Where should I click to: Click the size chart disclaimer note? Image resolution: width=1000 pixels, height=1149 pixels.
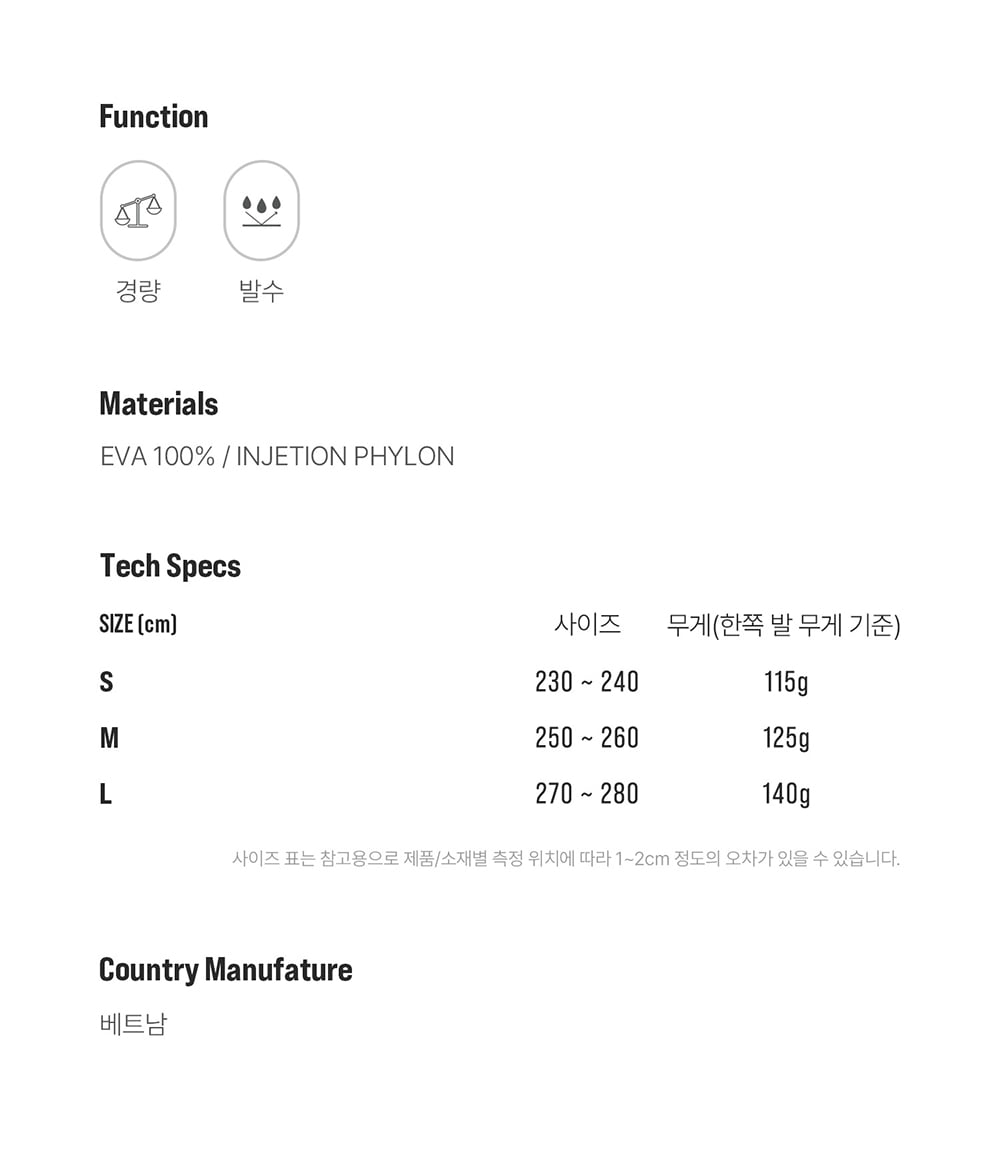[x=566, y=858]
